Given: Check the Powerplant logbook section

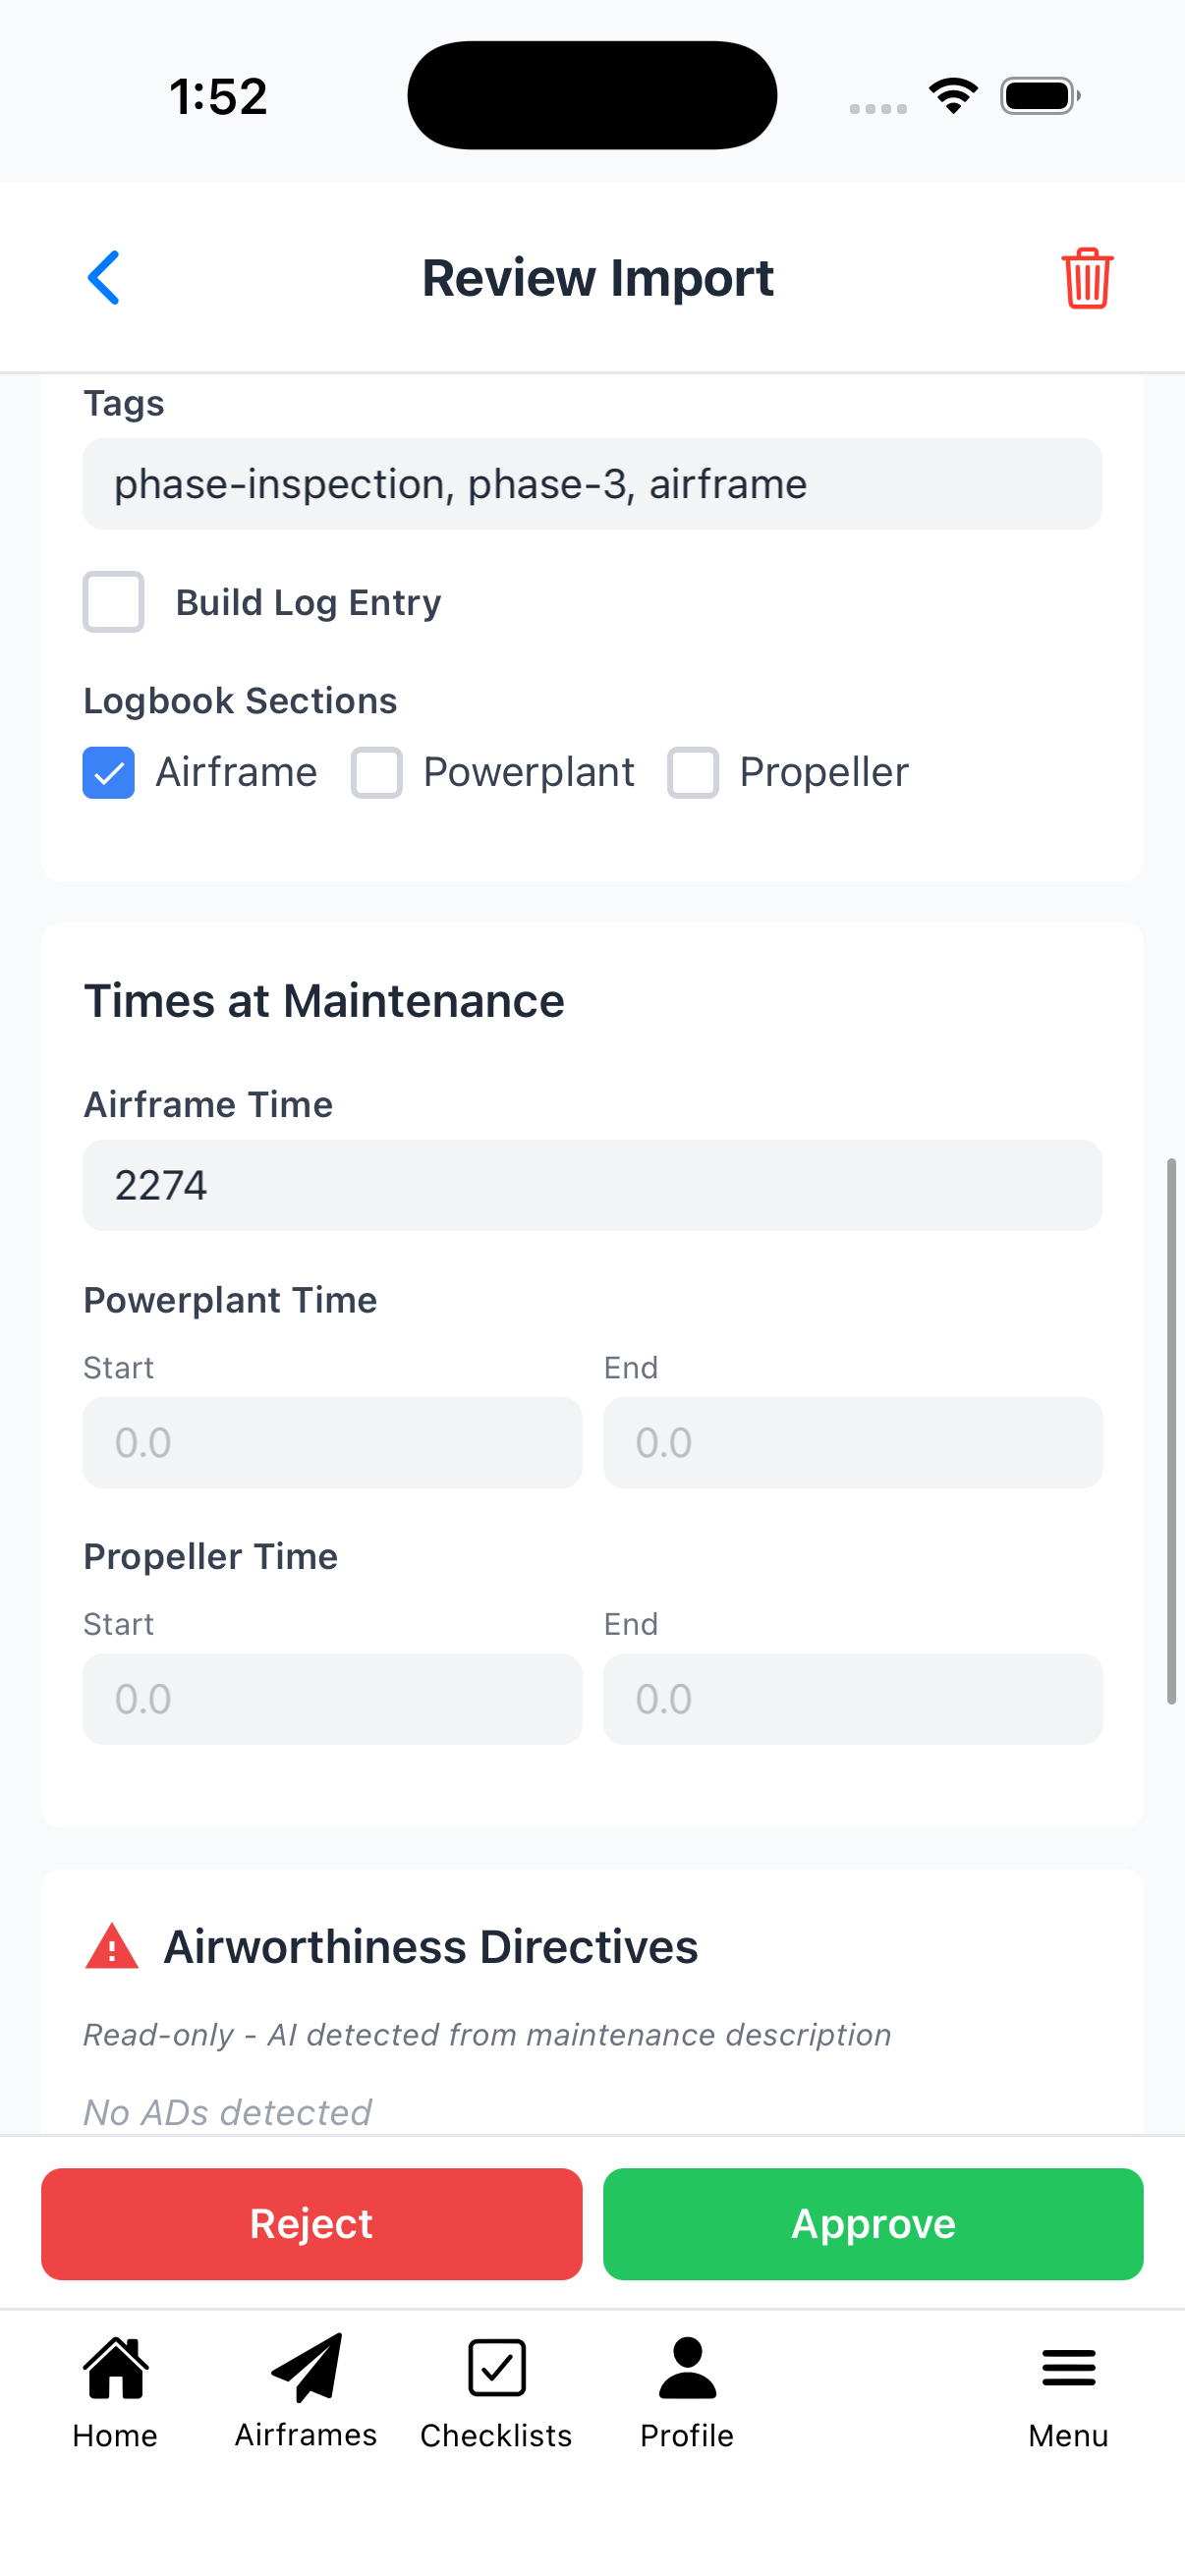Looking at the screenshot, I should tap(377, 773).
